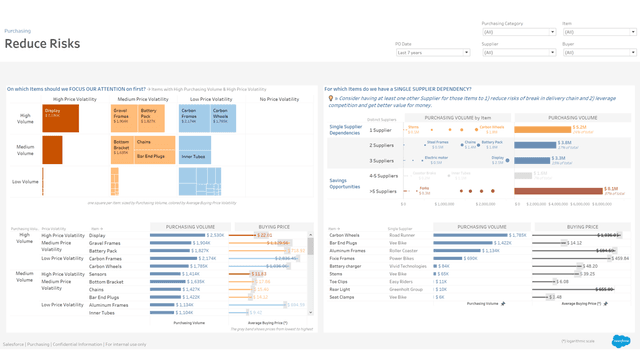
Task: Select the Savings Opportunities label
Action: click(x=344, y=183)
